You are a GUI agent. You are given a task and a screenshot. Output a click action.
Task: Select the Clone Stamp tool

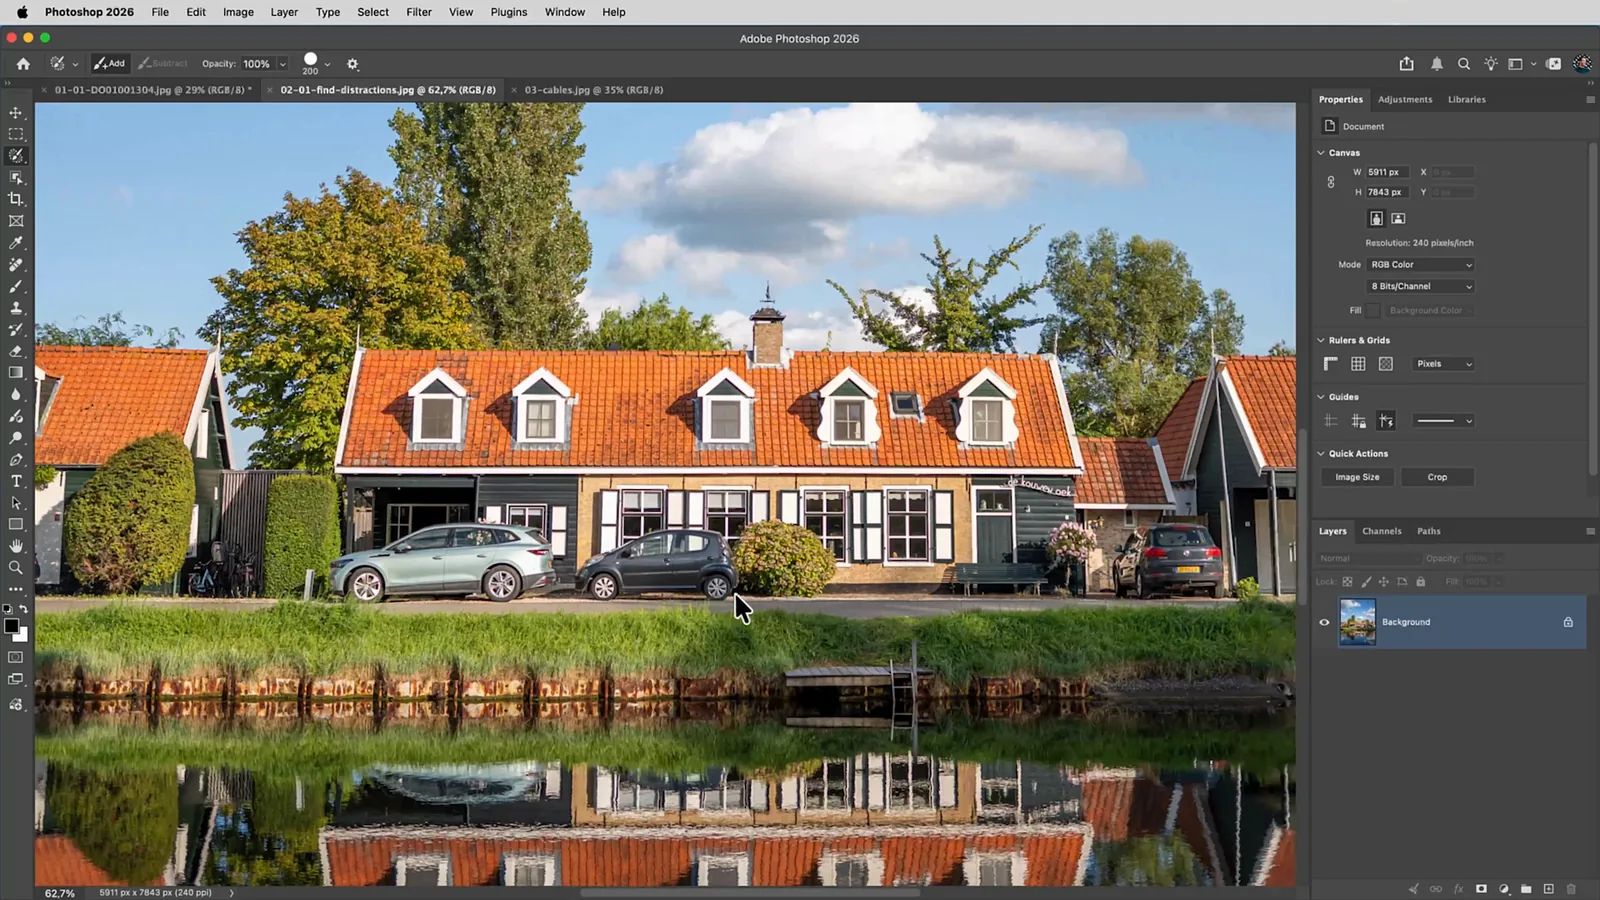pos(16,308)
